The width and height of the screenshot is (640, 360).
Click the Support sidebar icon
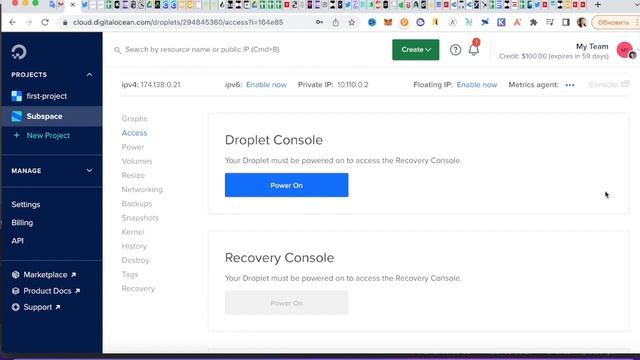(16, 307)
